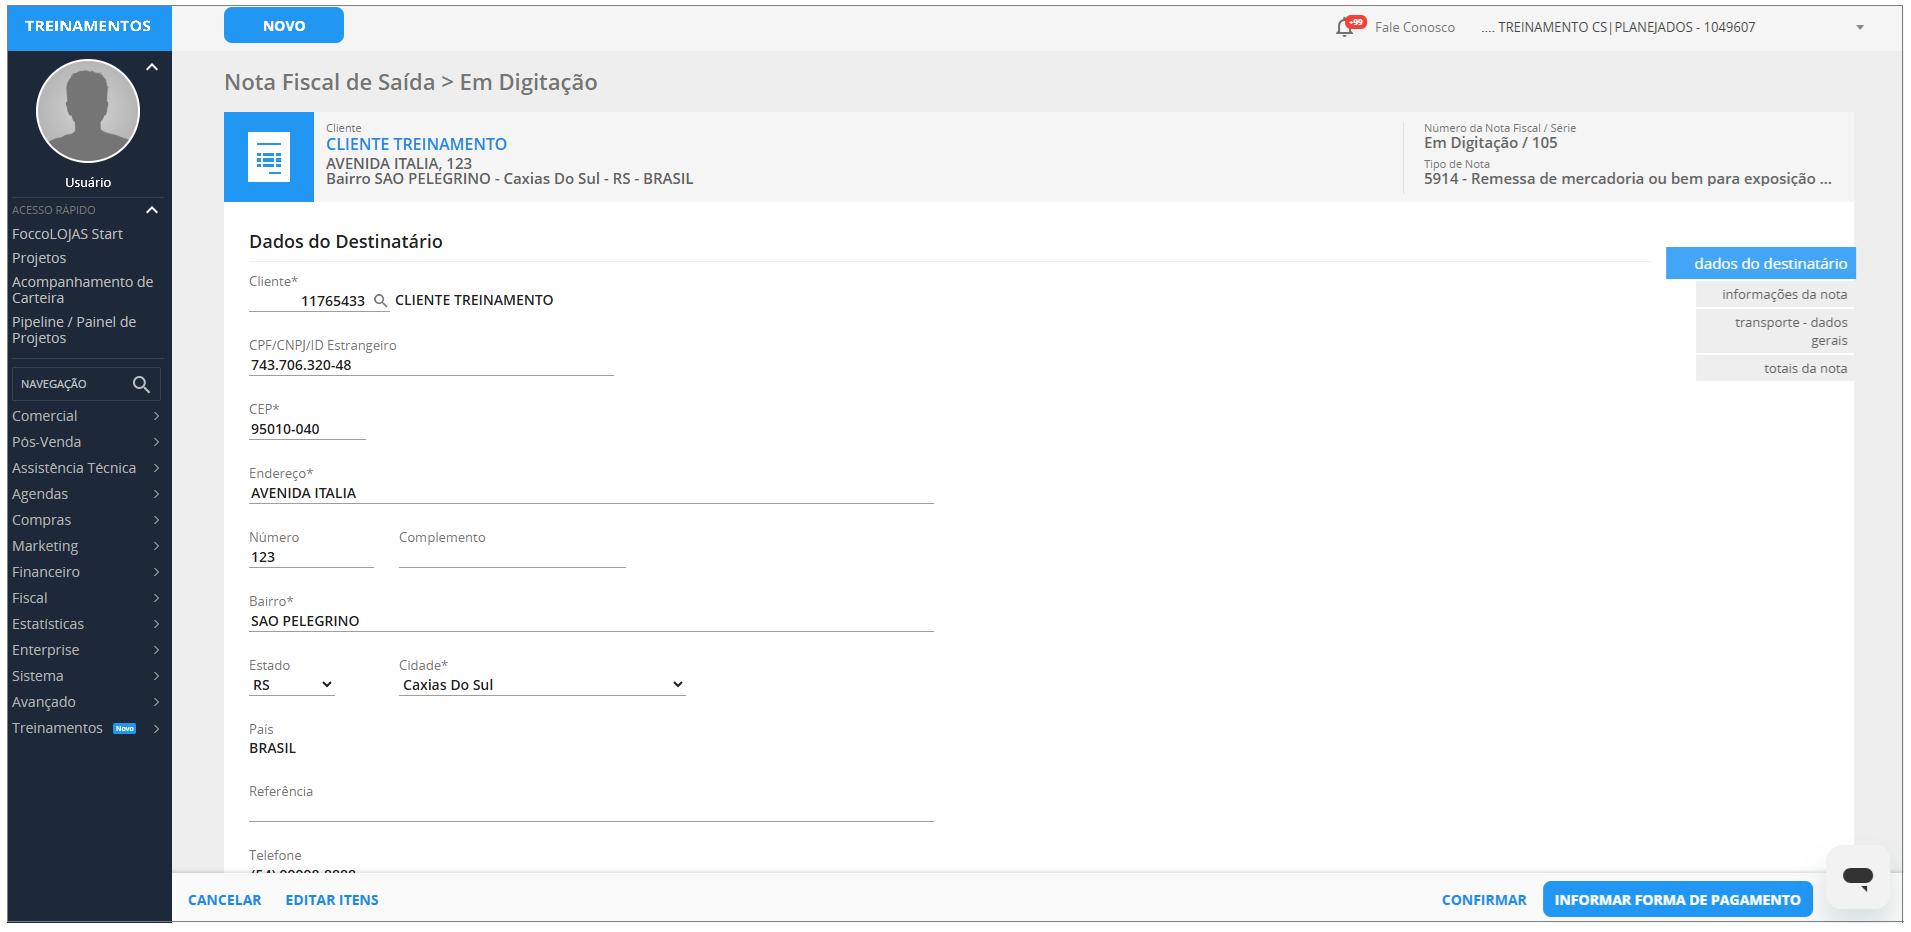
Task: Click the Endereço input field
Action: point(591,493)
